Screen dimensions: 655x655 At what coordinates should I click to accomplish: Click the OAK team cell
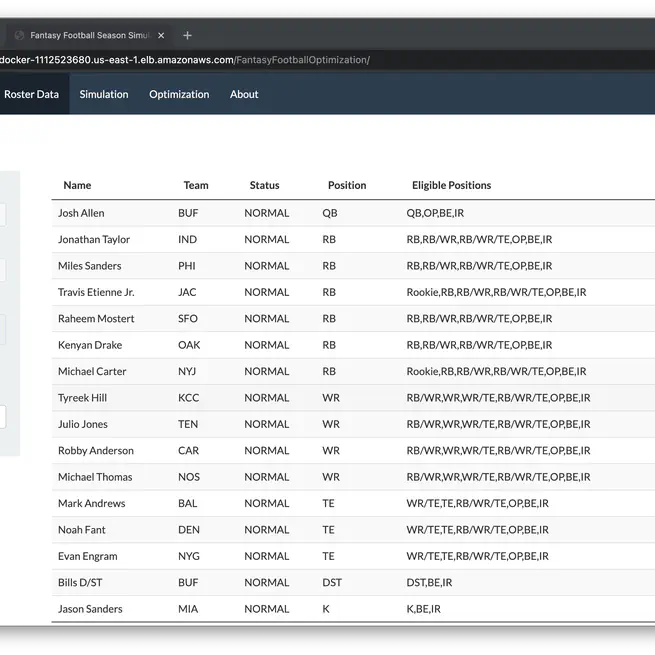pos(189,345)
